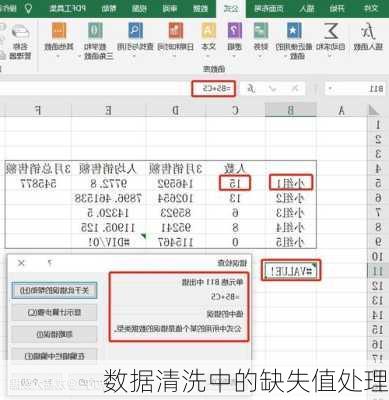Select row header 11
This screenshot has height=400, width=389.
click(x=378, y=271)
